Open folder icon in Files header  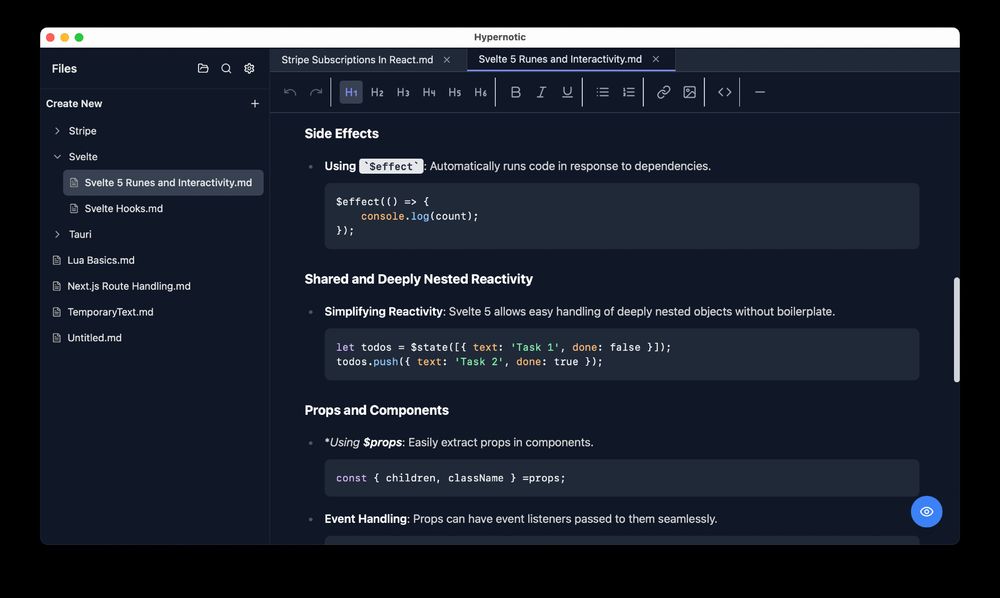click(x=203, y=68)
